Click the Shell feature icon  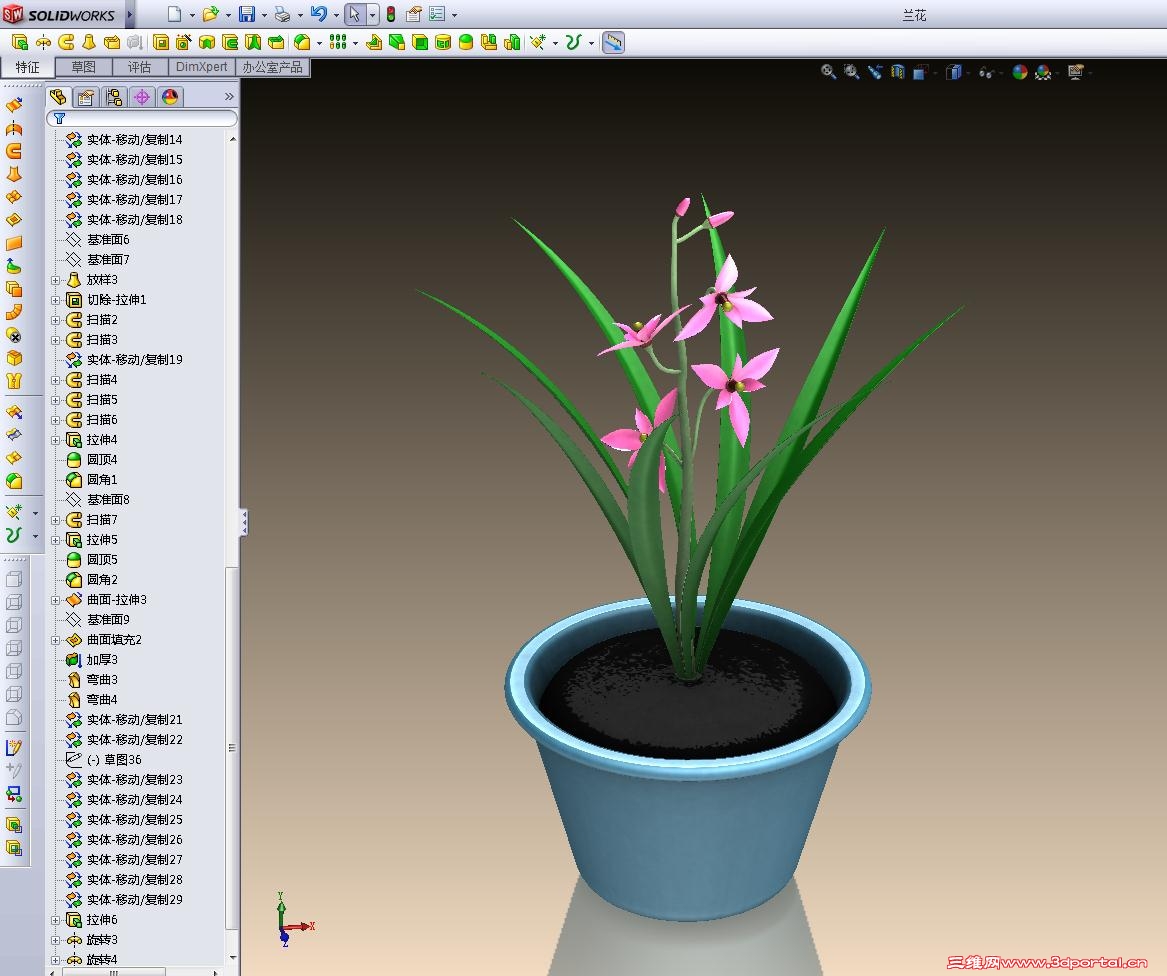pyautogui.click(x=420, y=42)
